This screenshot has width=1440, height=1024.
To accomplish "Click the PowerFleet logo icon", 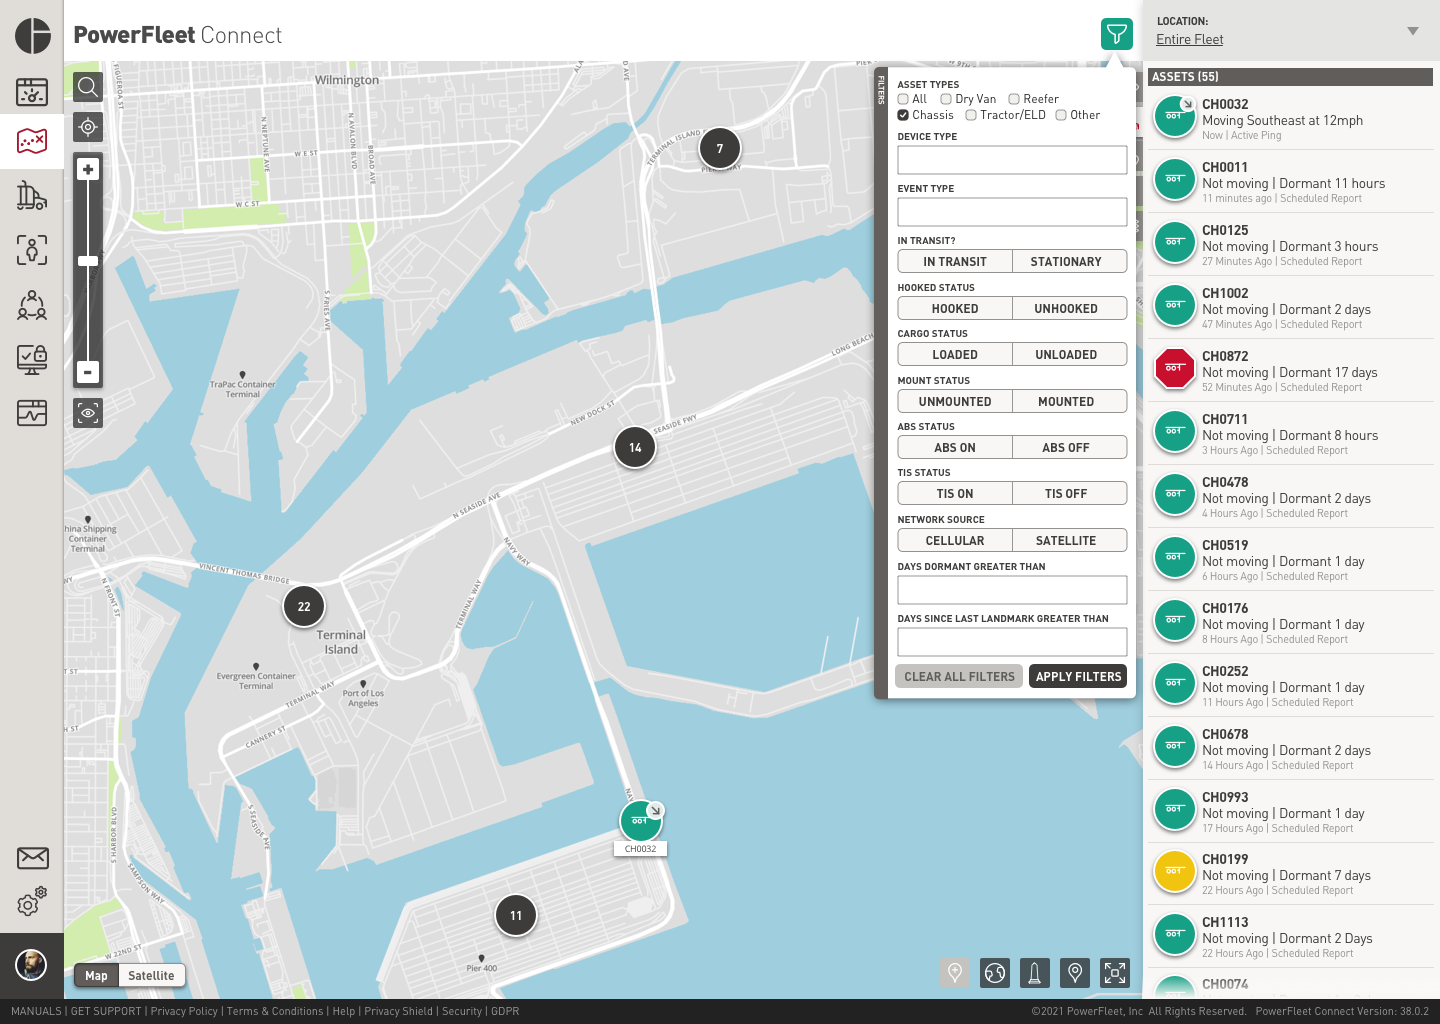I will (32, 35).
